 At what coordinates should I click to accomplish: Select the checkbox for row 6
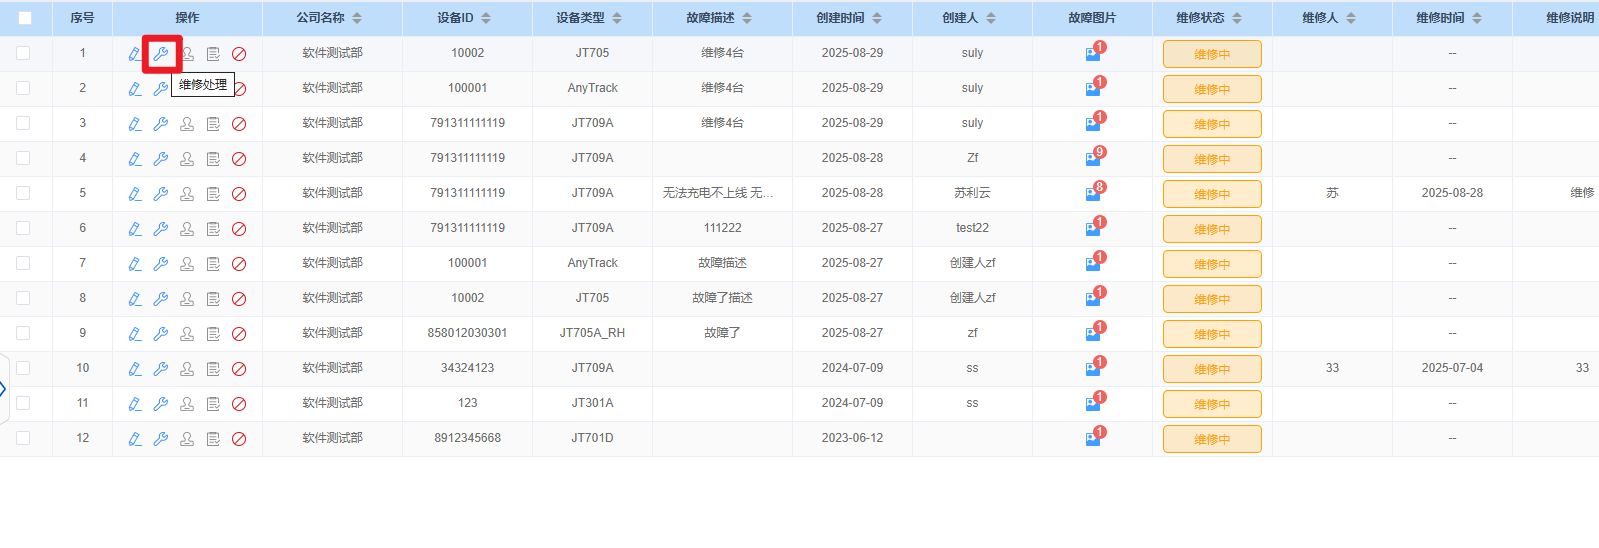[23, 228]
